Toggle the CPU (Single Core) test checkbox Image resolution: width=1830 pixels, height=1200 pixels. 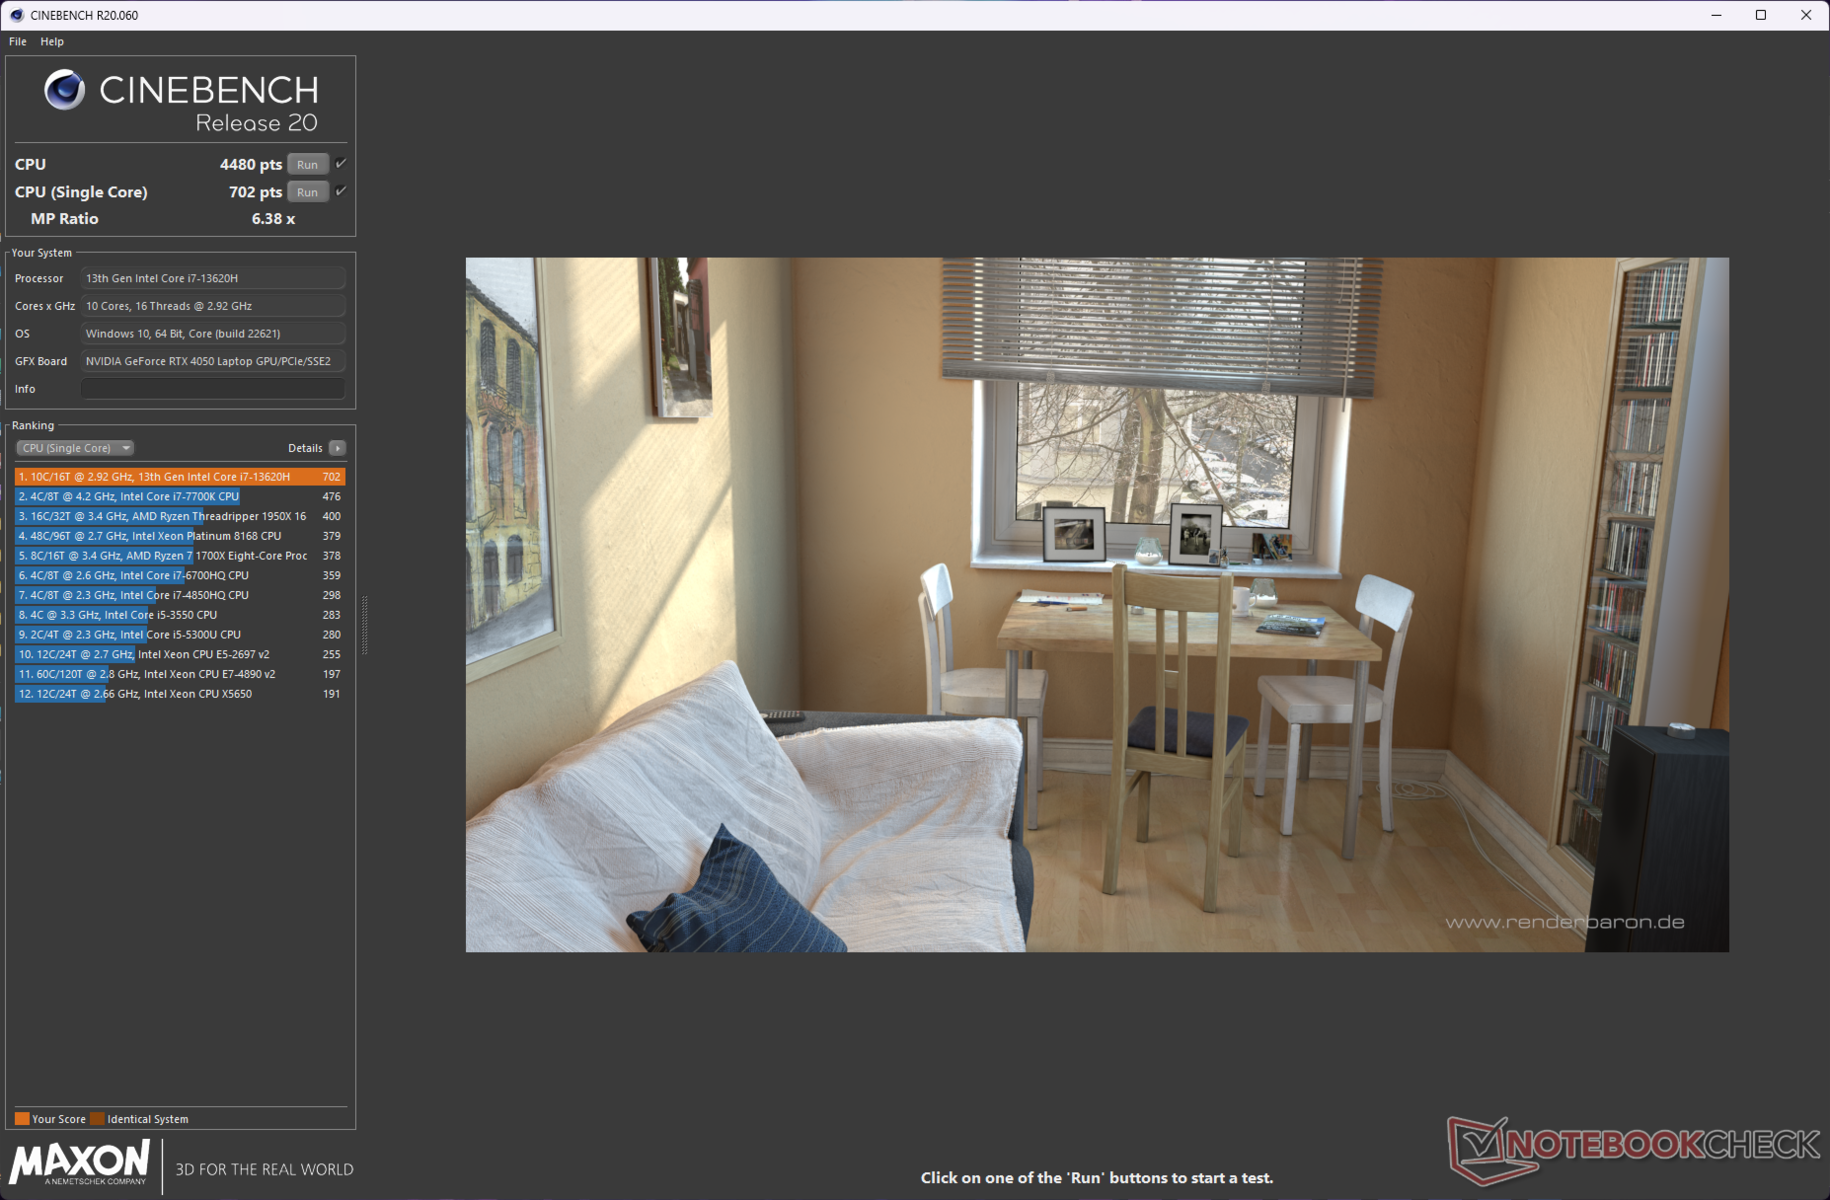pyautogui.click(x=341, y=191)
